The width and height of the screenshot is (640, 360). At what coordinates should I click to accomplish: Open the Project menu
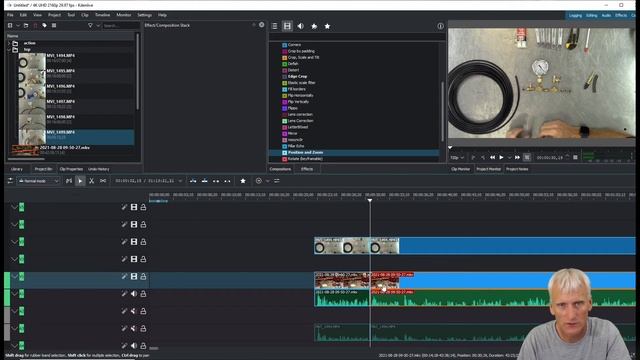pyautogui.click(x=54, y=15)
